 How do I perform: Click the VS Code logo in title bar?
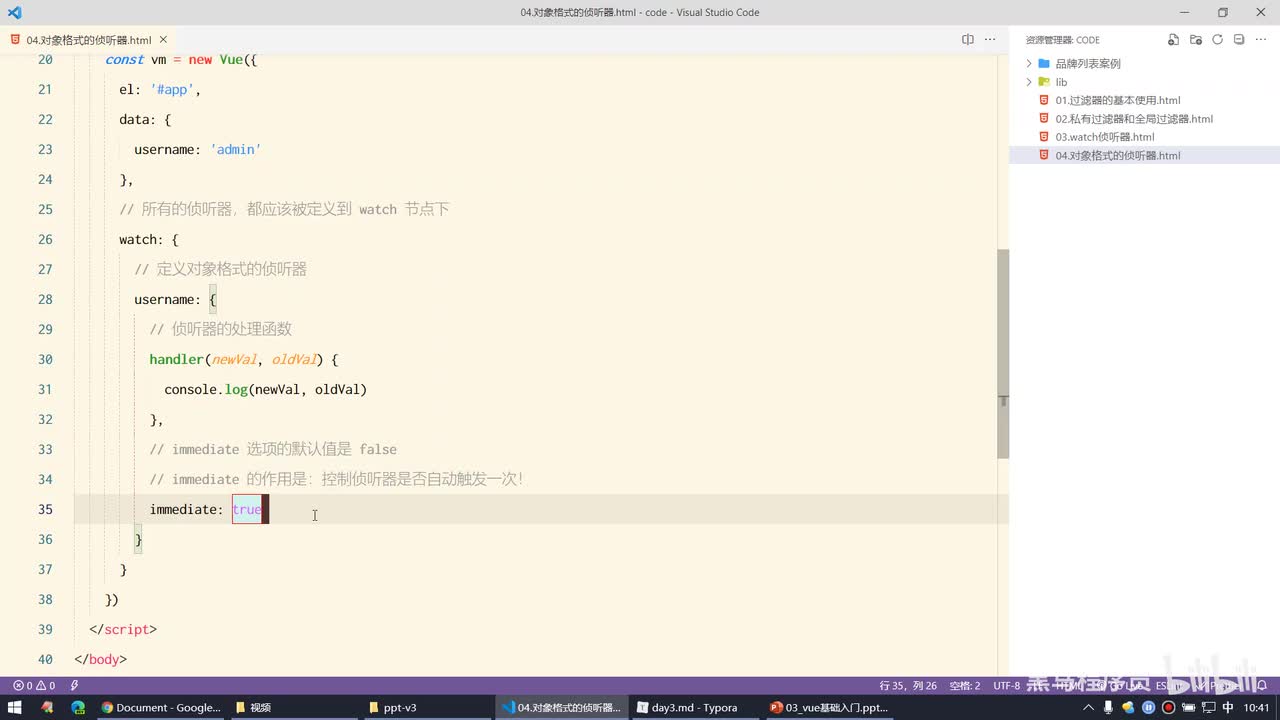click(x=14, y=12)
